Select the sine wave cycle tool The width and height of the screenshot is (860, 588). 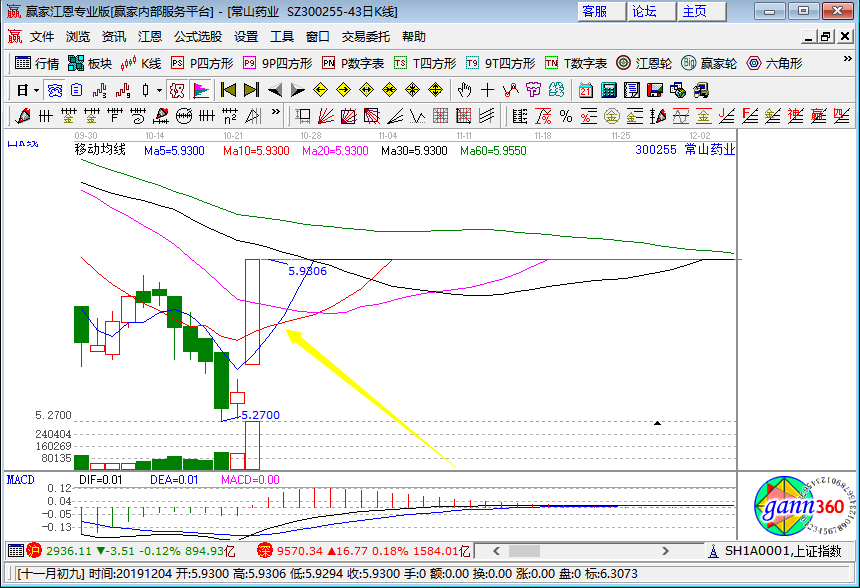(681, 116)
